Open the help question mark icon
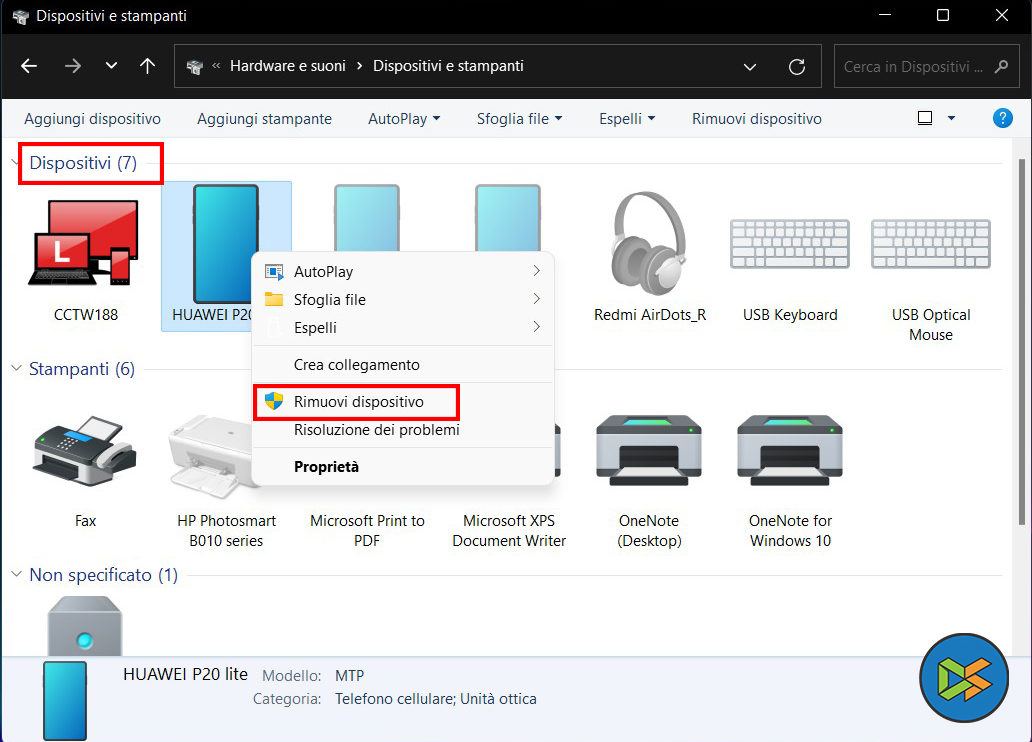This screenshot has width=1032, height=742. pyautogui.click(x=1002, y=118)
